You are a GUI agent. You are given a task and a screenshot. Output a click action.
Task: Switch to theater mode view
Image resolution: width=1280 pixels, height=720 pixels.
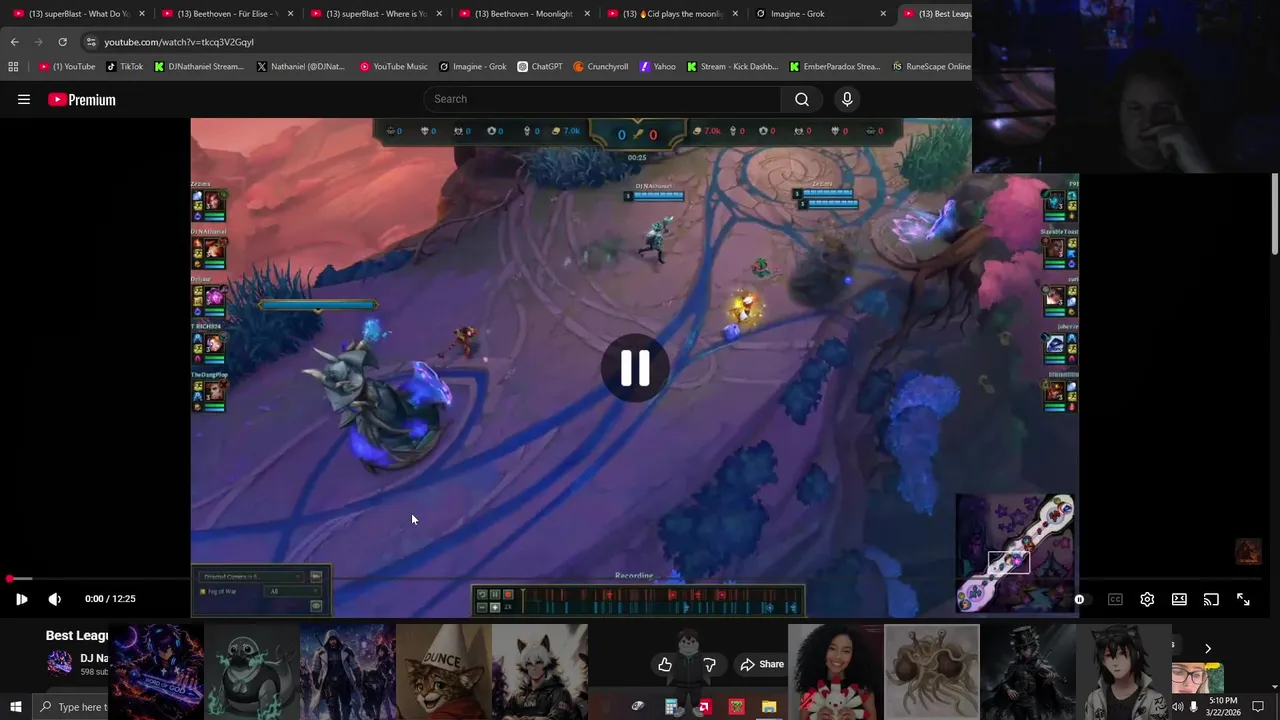(1179, 599)
